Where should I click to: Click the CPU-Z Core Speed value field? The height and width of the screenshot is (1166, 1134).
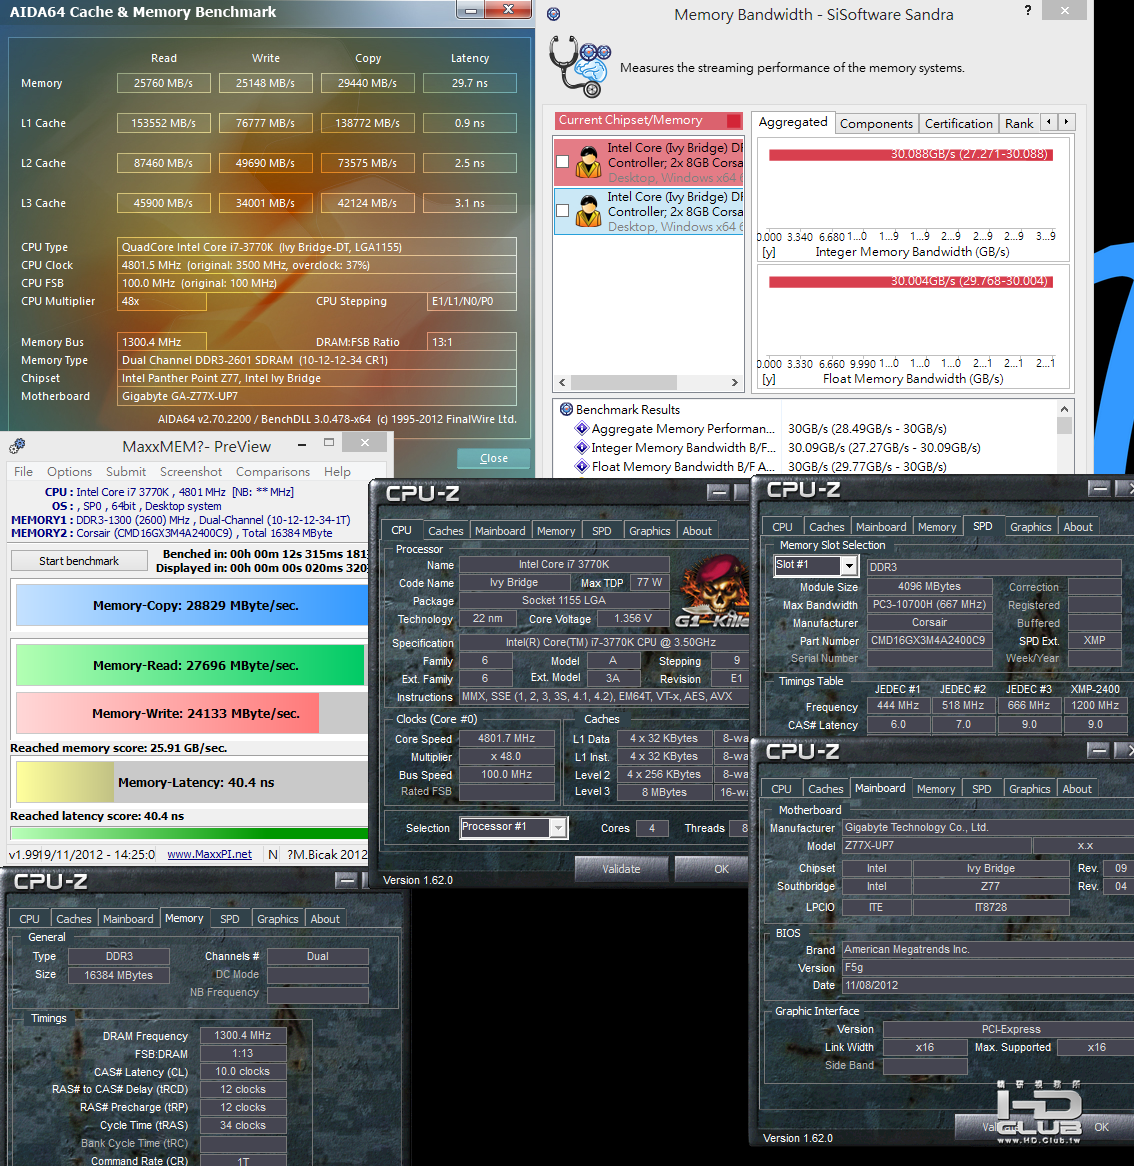506,738
